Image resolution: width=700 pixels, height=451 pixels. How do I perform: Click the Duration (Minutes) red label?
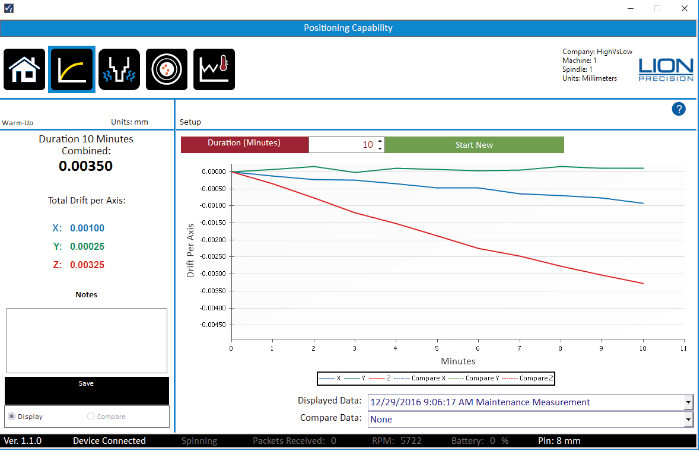[x=245, y=145]
